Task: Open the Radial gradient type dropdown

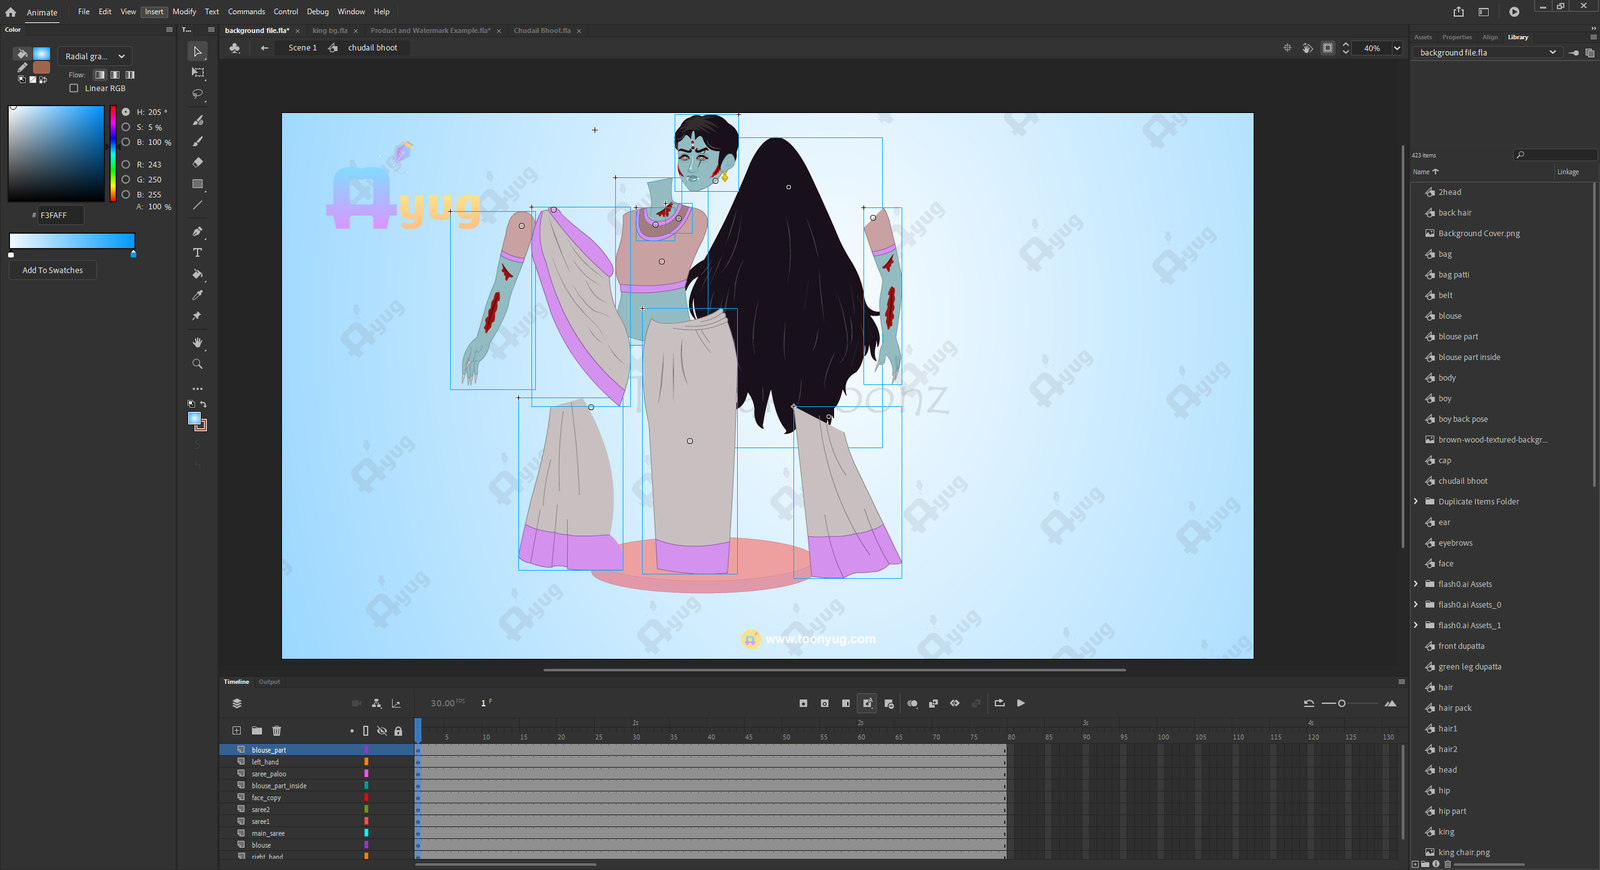Action: 94,56
